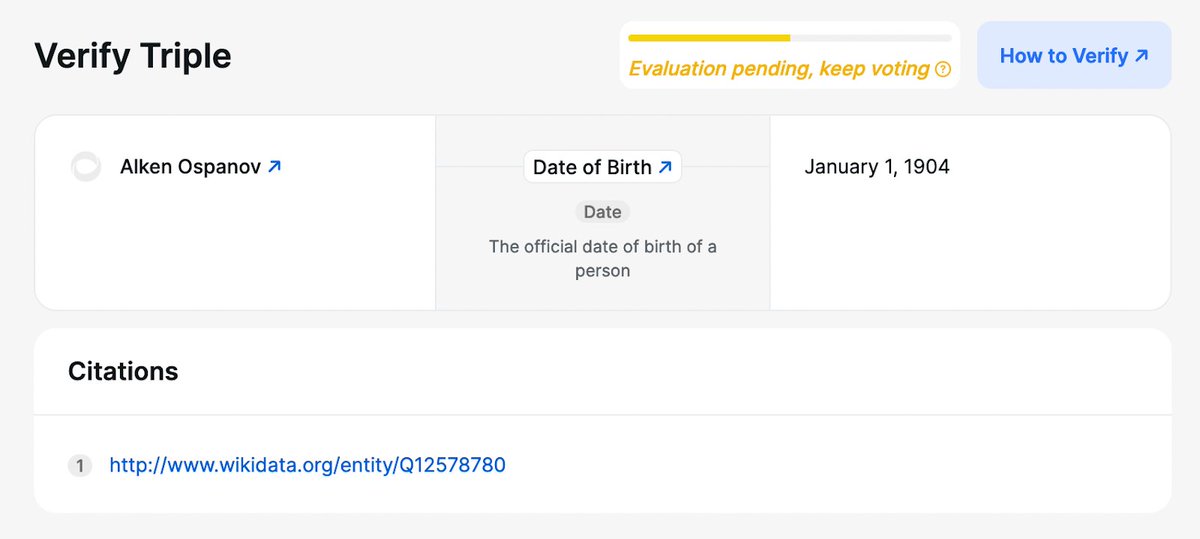Click the official date of birth description

point(602,258)
